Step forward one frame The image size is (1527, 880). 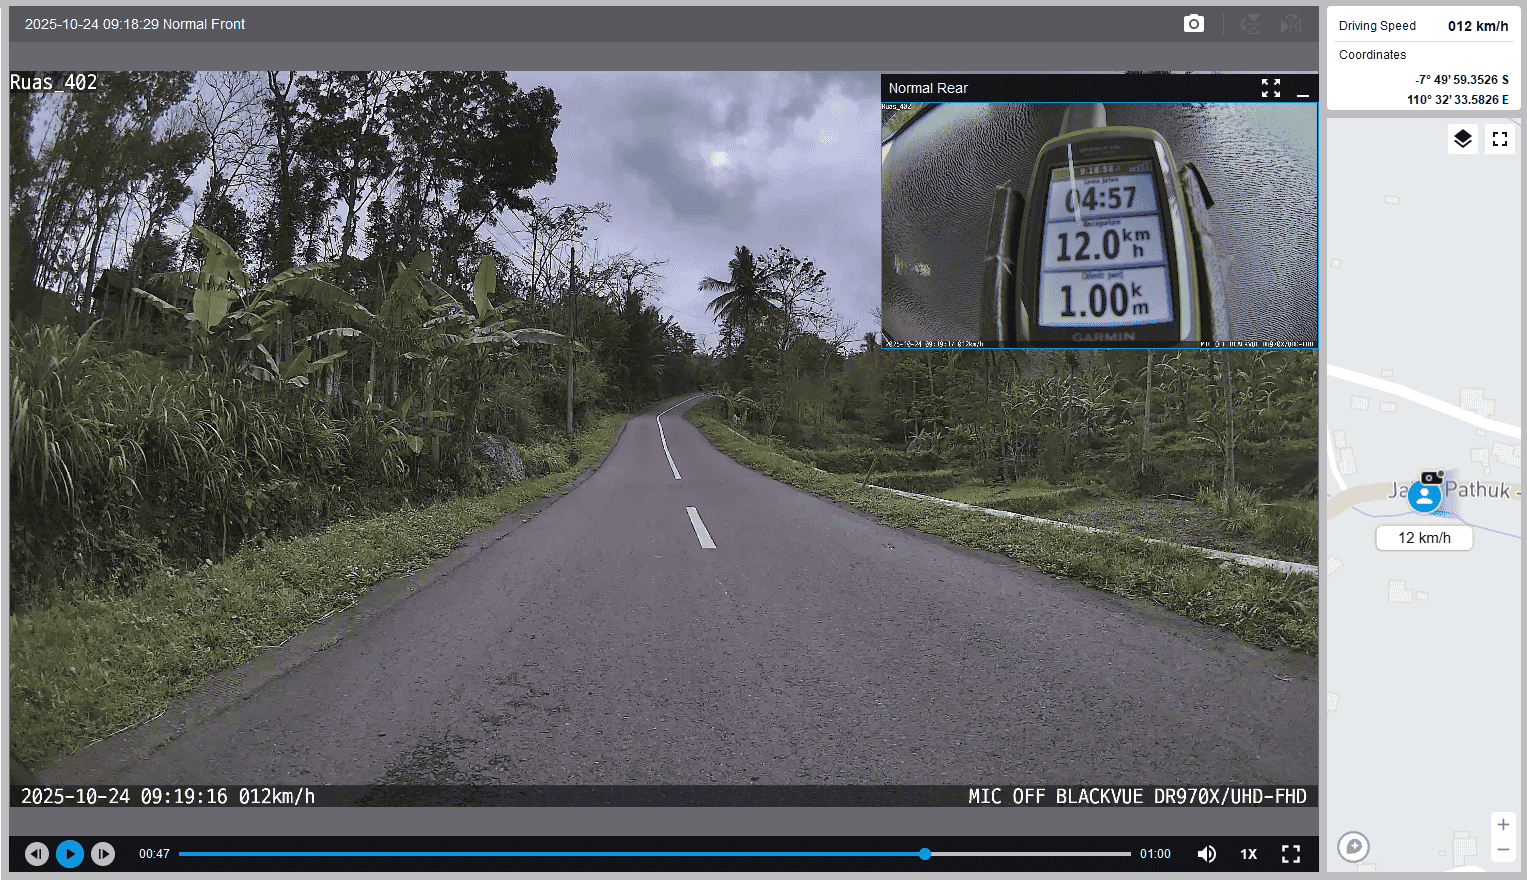(x=103, y=854)
